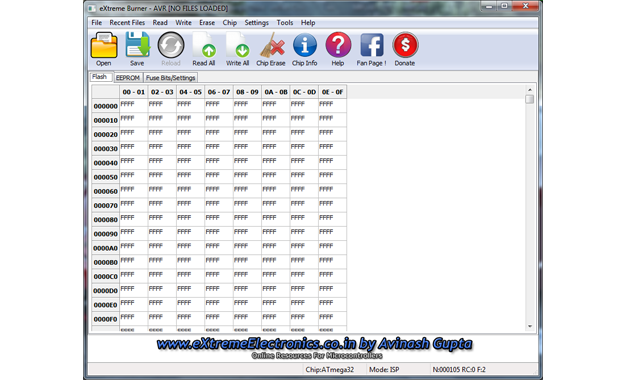This screenshot has height=380, width=626.
Task: Switch to the EEPROM tab
Action: tap(128, 77)
